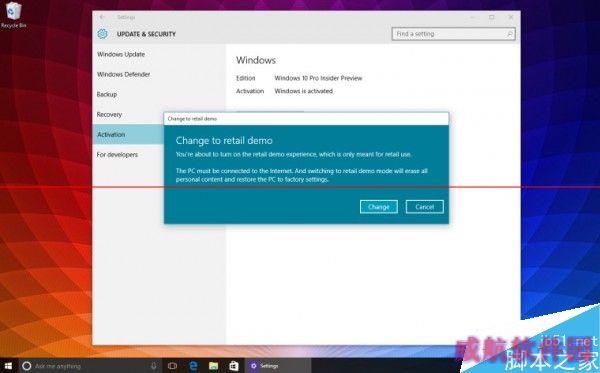
Task: Open the Windows Start button
Action: pos(8,366)
